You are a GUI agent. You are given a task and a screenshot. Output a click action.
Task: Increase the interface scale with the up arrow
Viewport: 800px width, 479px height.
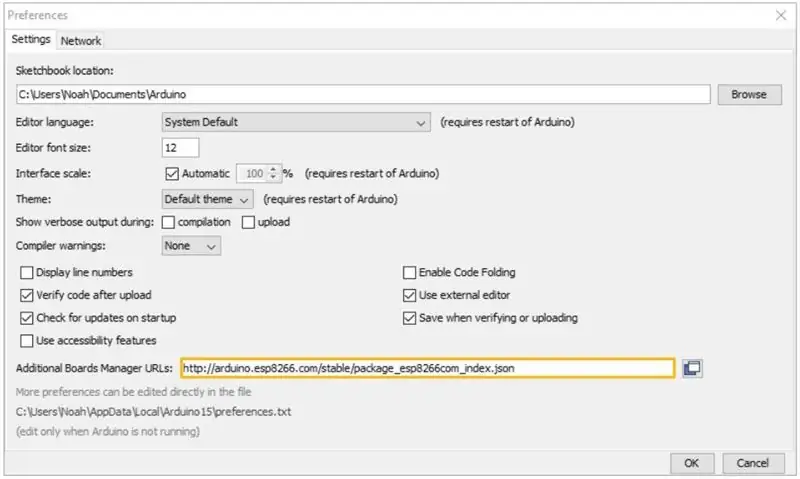[x=273, y=169]
